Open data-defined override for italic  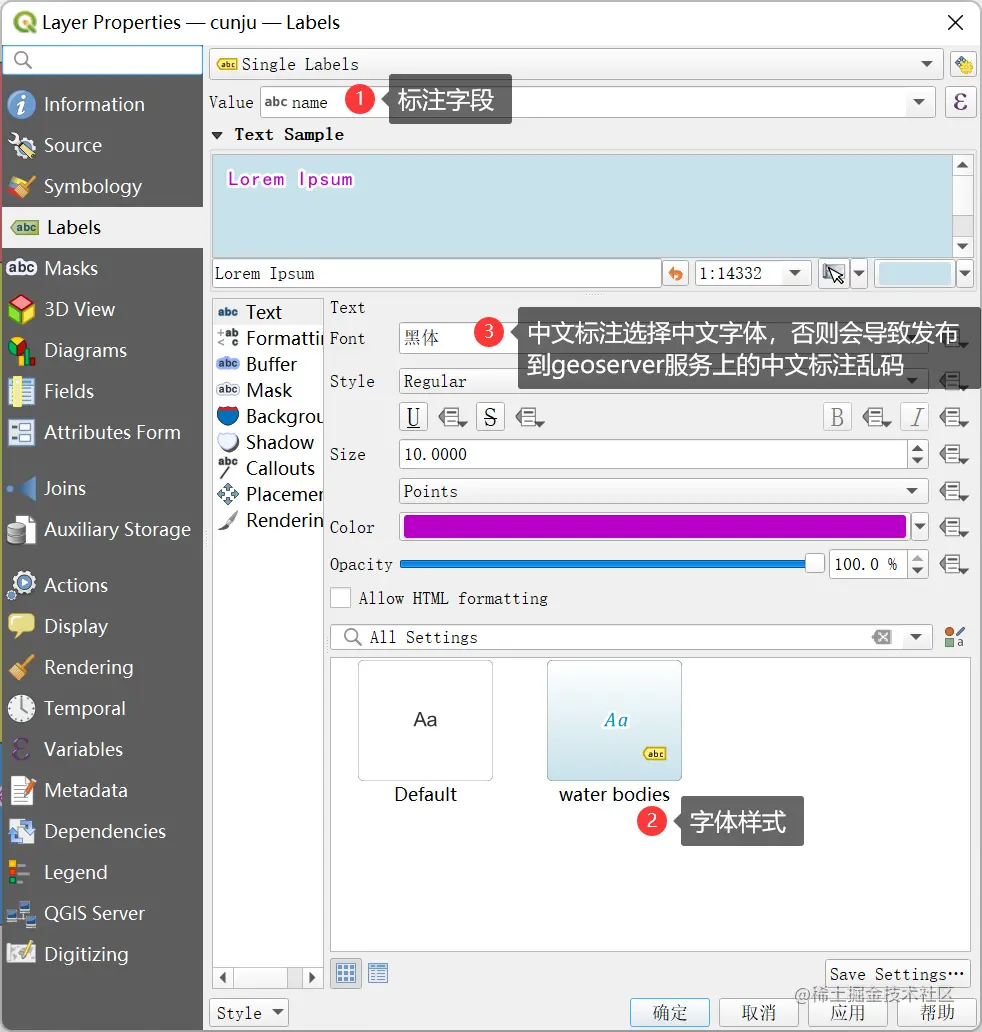tap(954, 417)
